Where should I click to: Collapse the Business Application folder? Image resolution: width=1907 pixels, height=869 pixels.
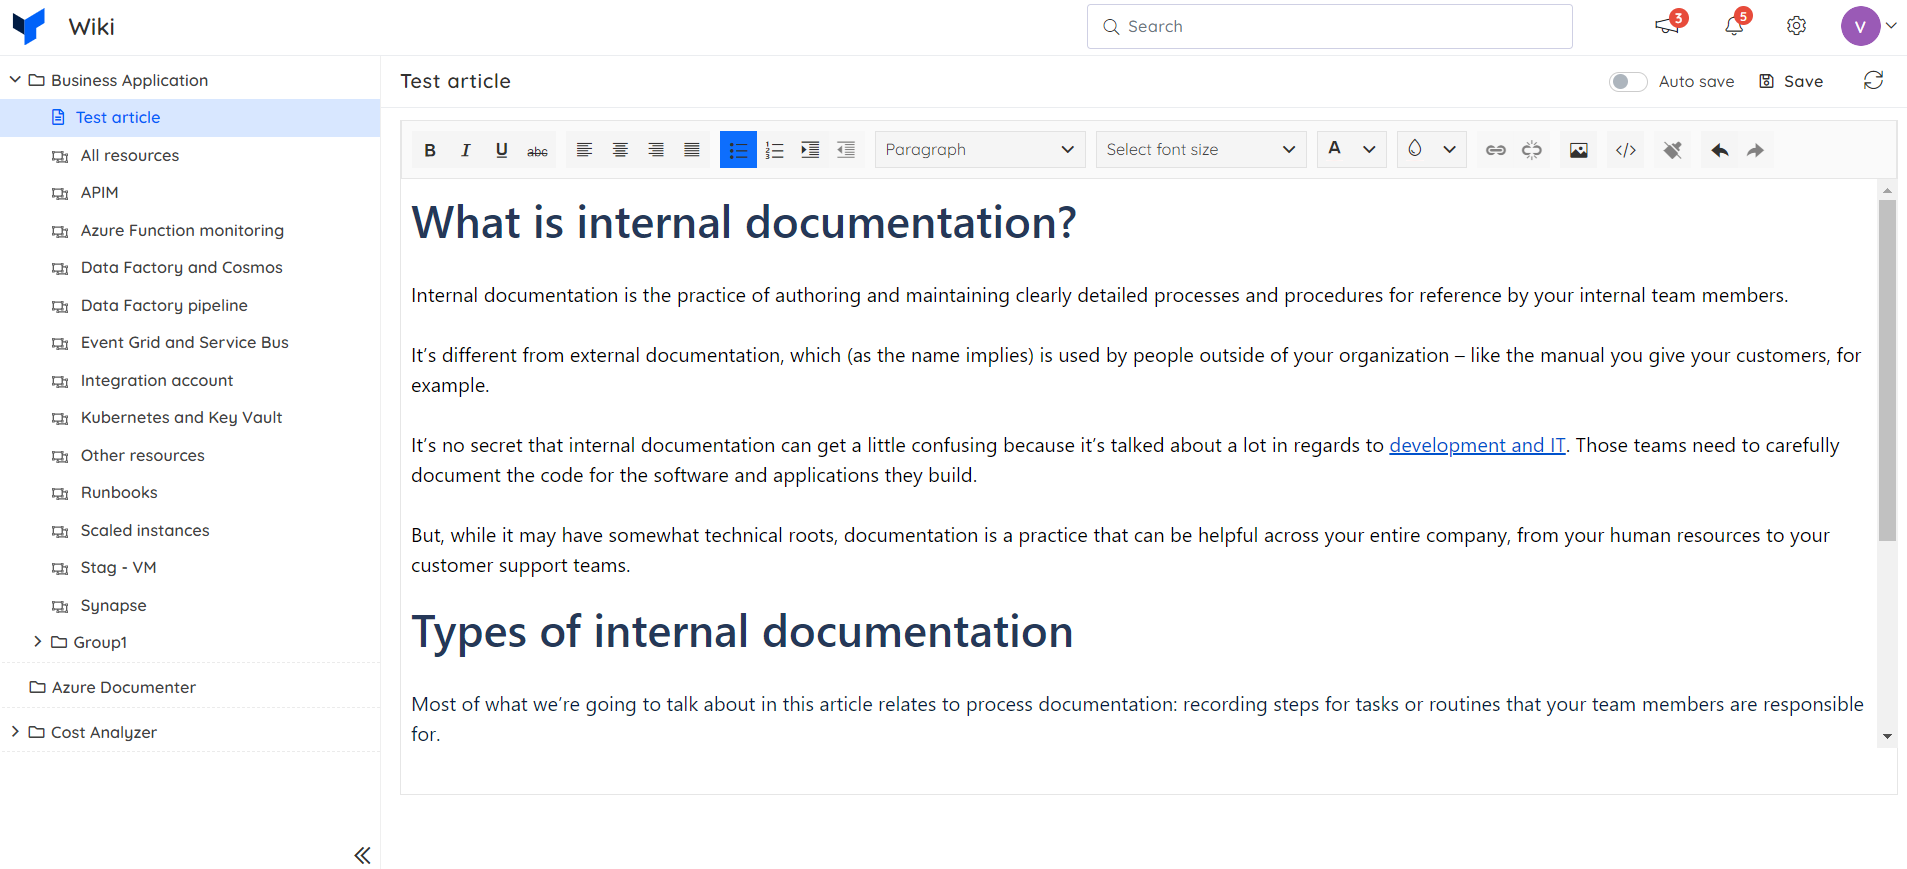pyautogui.click(x=15, y=80)
